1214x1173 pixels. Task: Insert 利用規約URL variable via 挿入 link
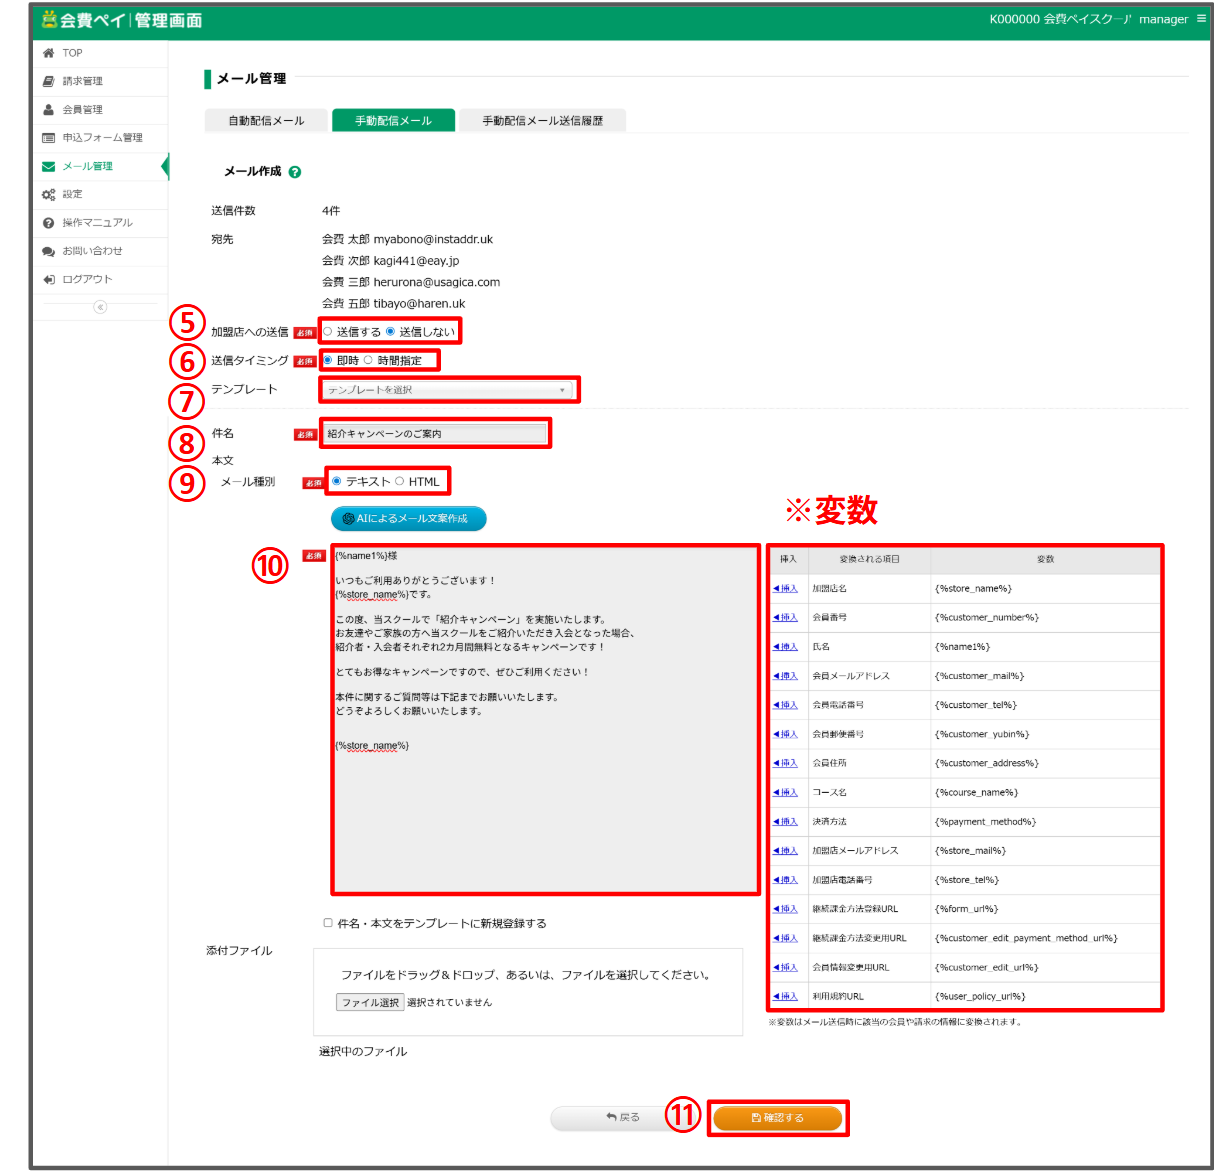point(786,996)
